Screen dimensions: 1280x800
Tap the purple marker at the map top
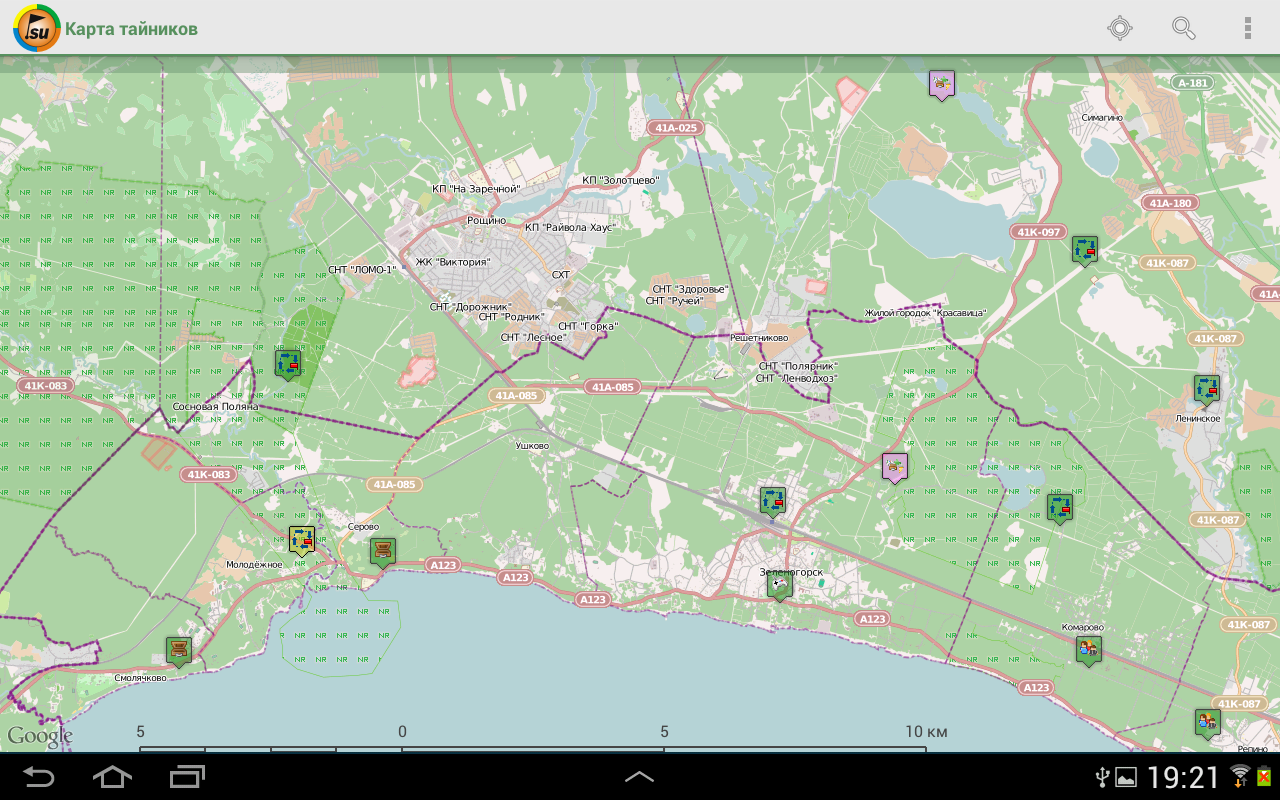click(x=940, y=84)
